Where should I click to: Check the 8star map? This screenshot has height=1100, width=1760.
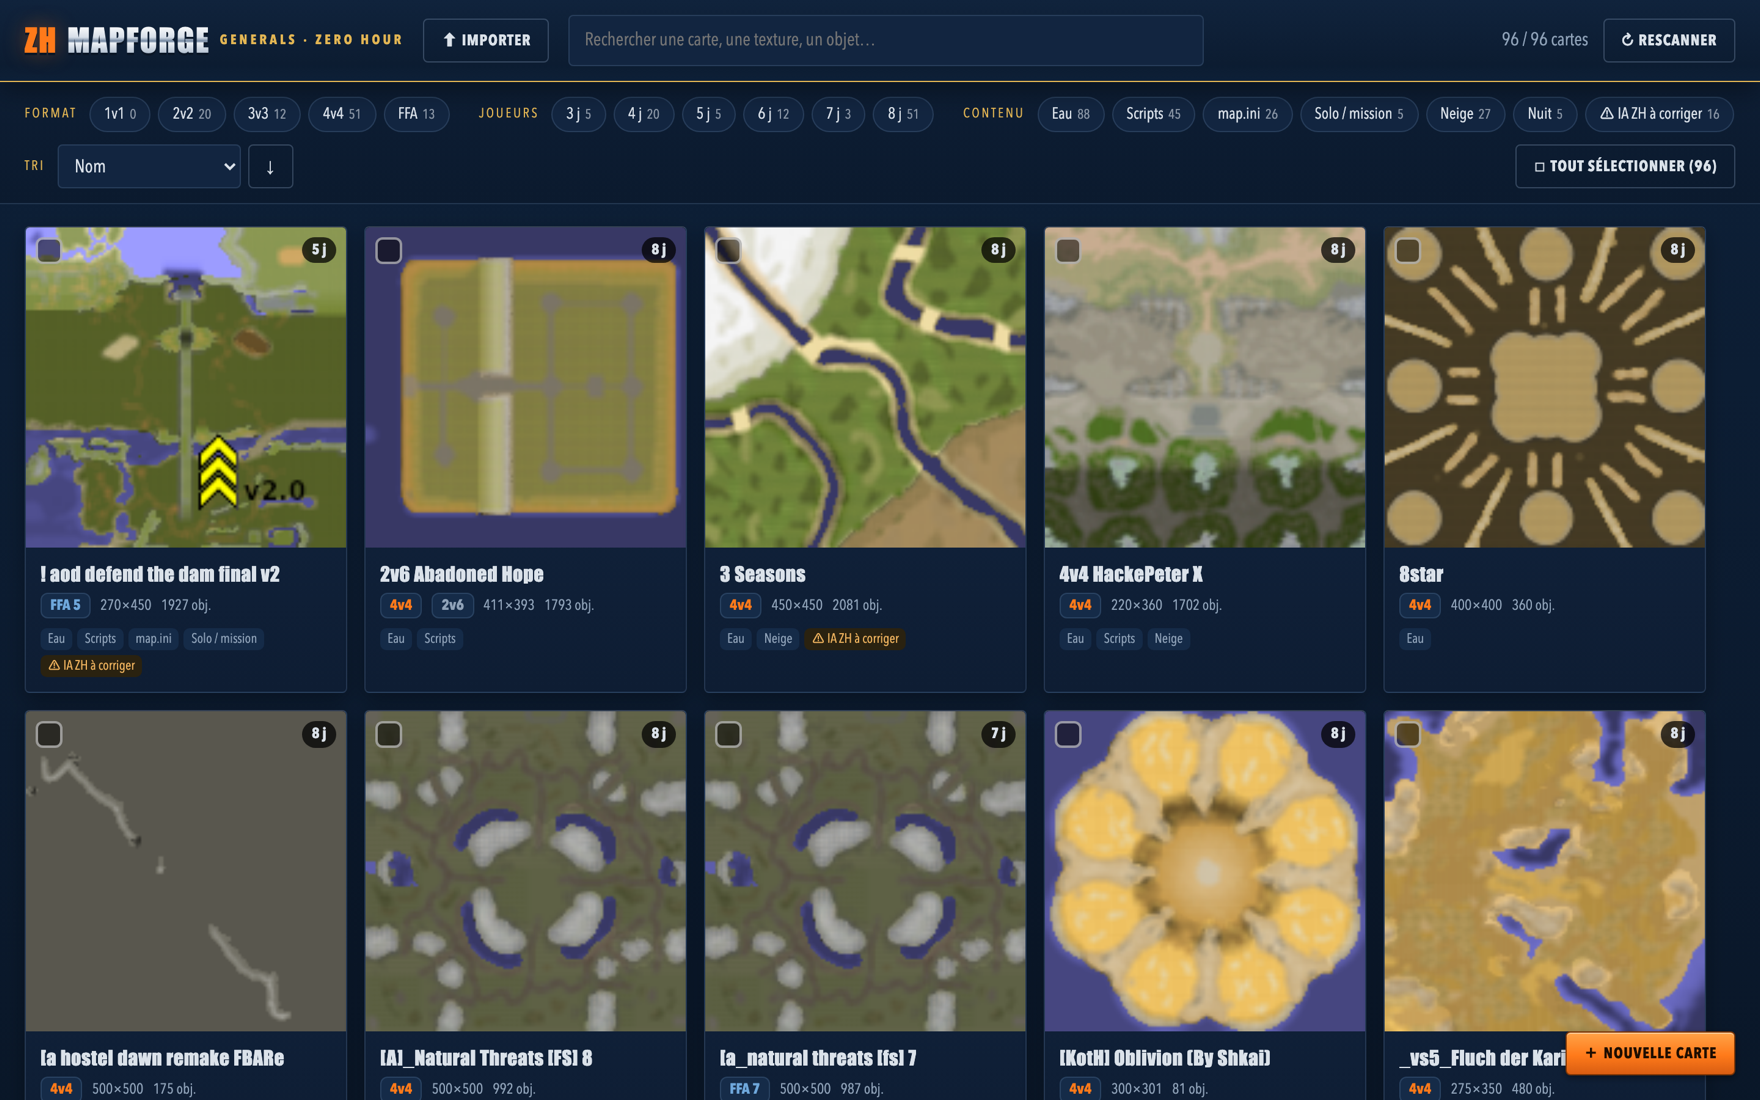point(1408,250)
